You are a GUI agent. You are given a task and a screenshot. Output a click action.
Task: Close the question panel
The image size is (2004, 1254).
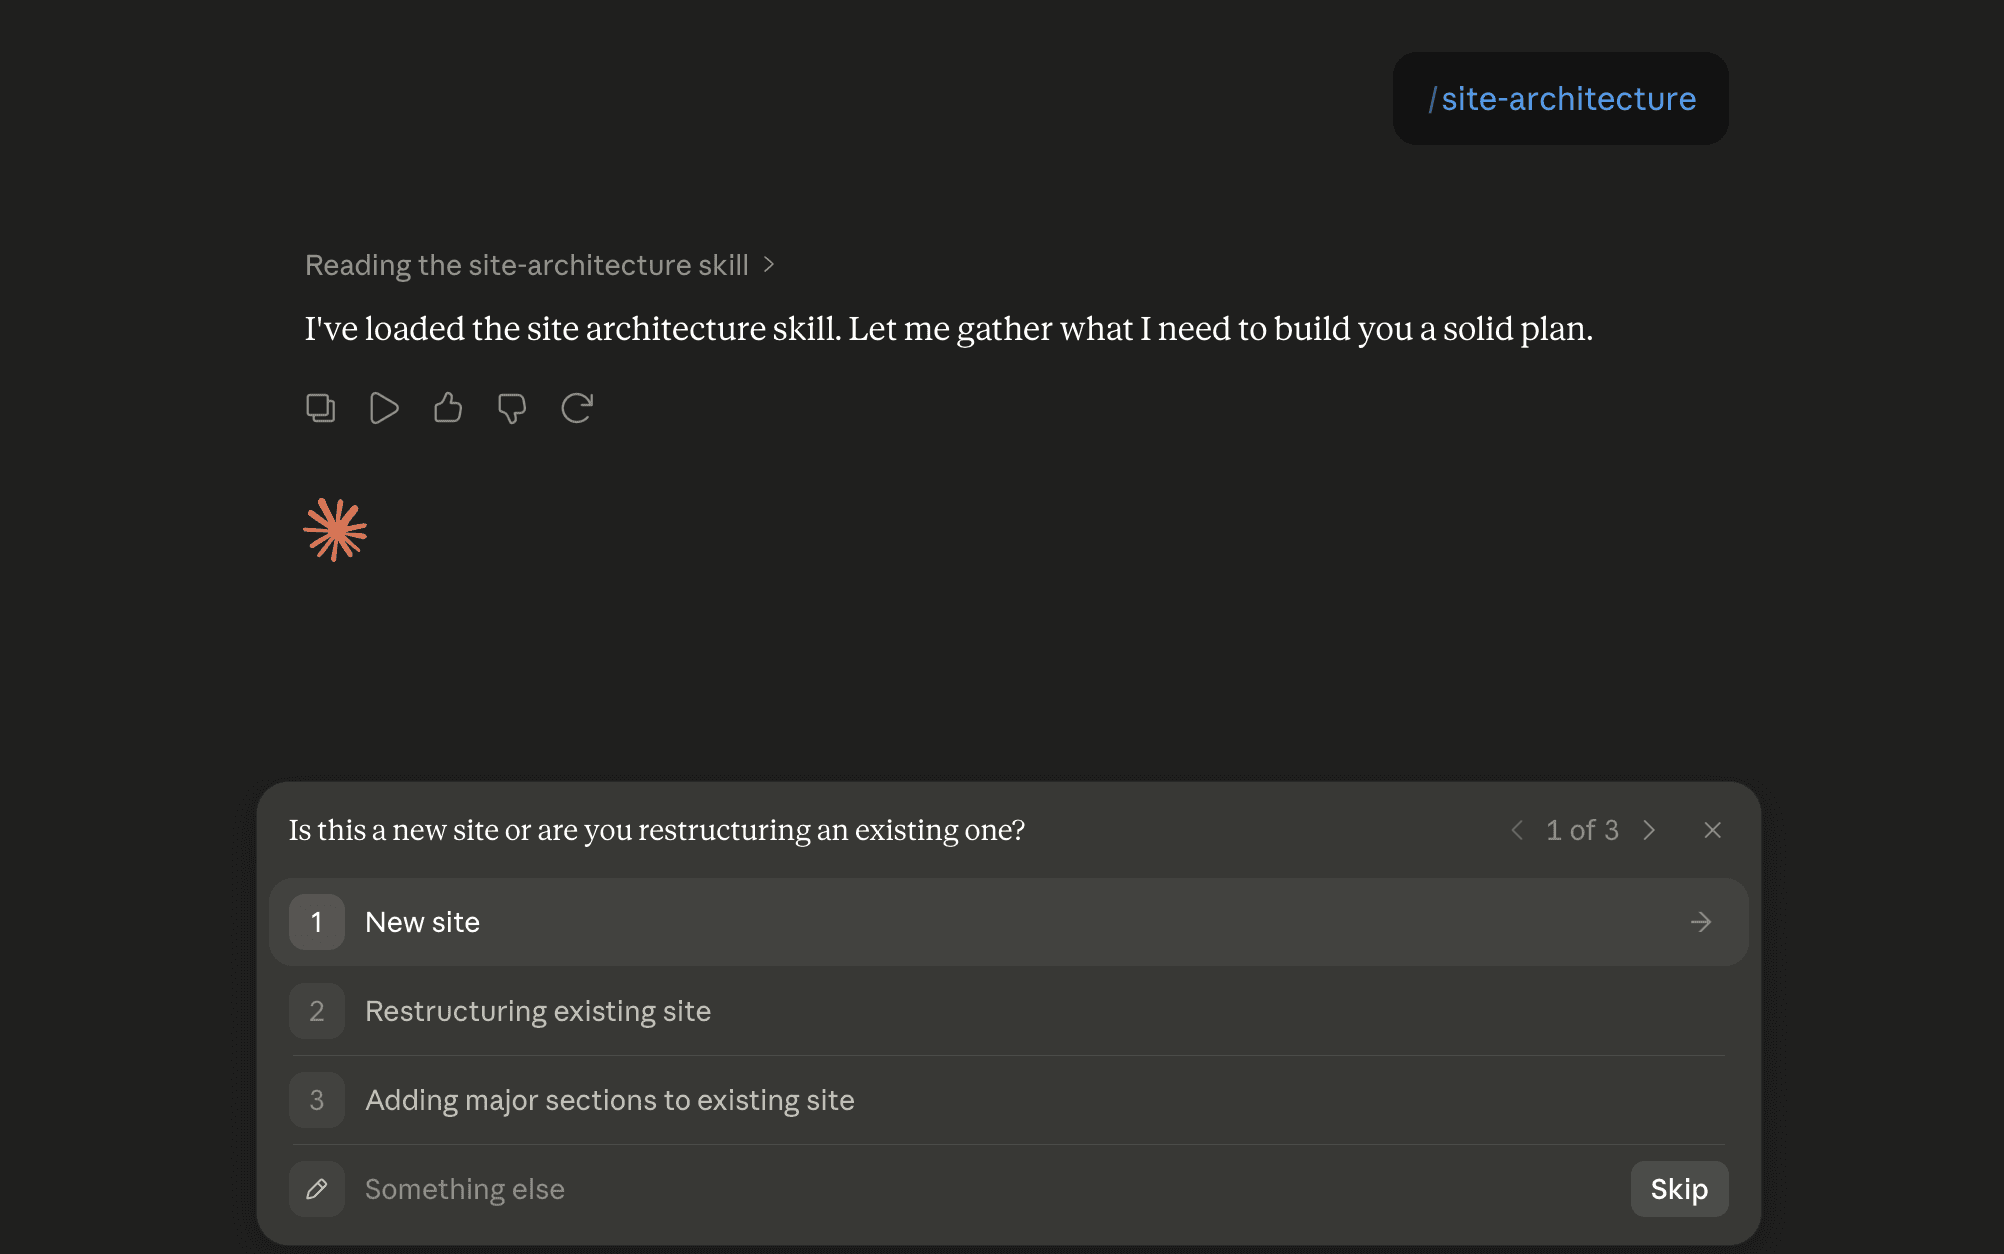1713,830
